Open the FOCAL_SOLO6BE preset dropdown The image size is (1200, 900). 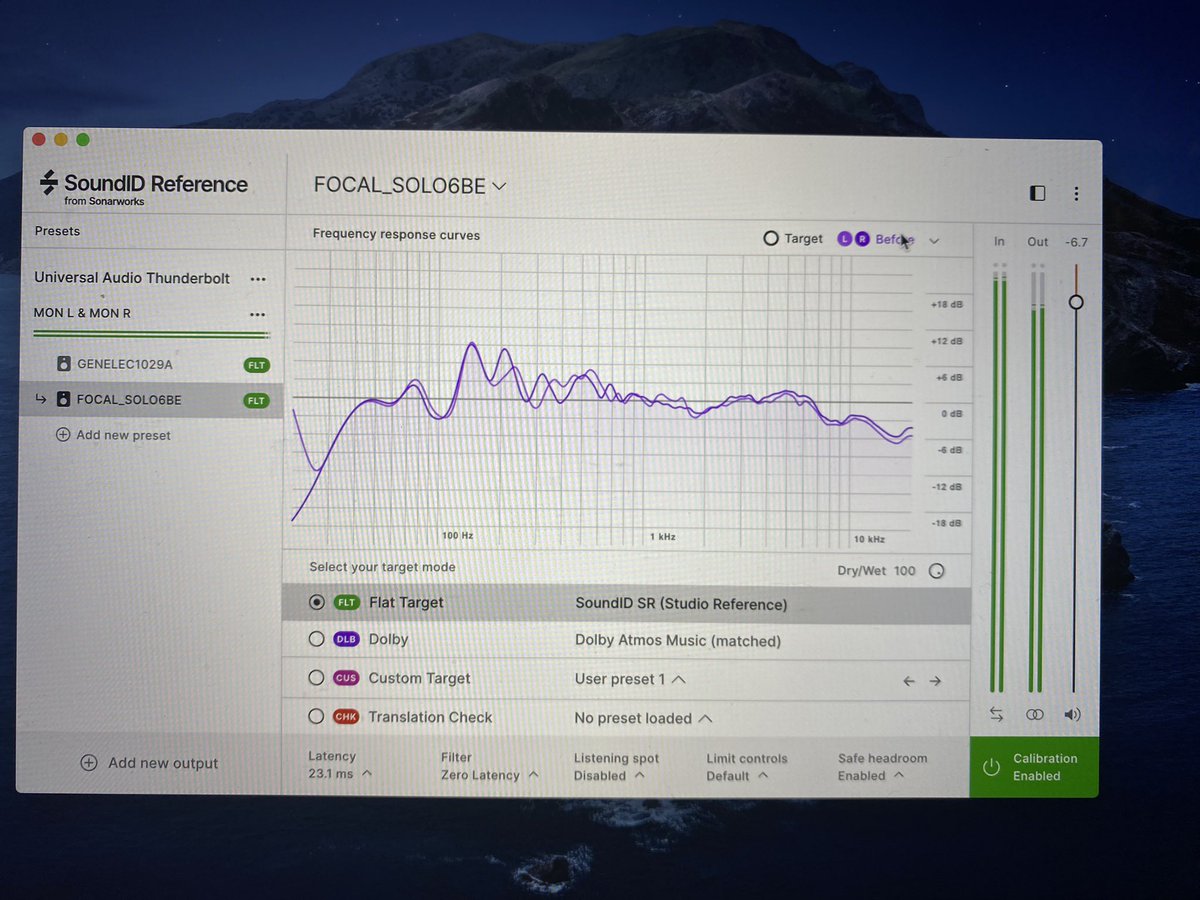pyautogui.click(x=410, y=186)
